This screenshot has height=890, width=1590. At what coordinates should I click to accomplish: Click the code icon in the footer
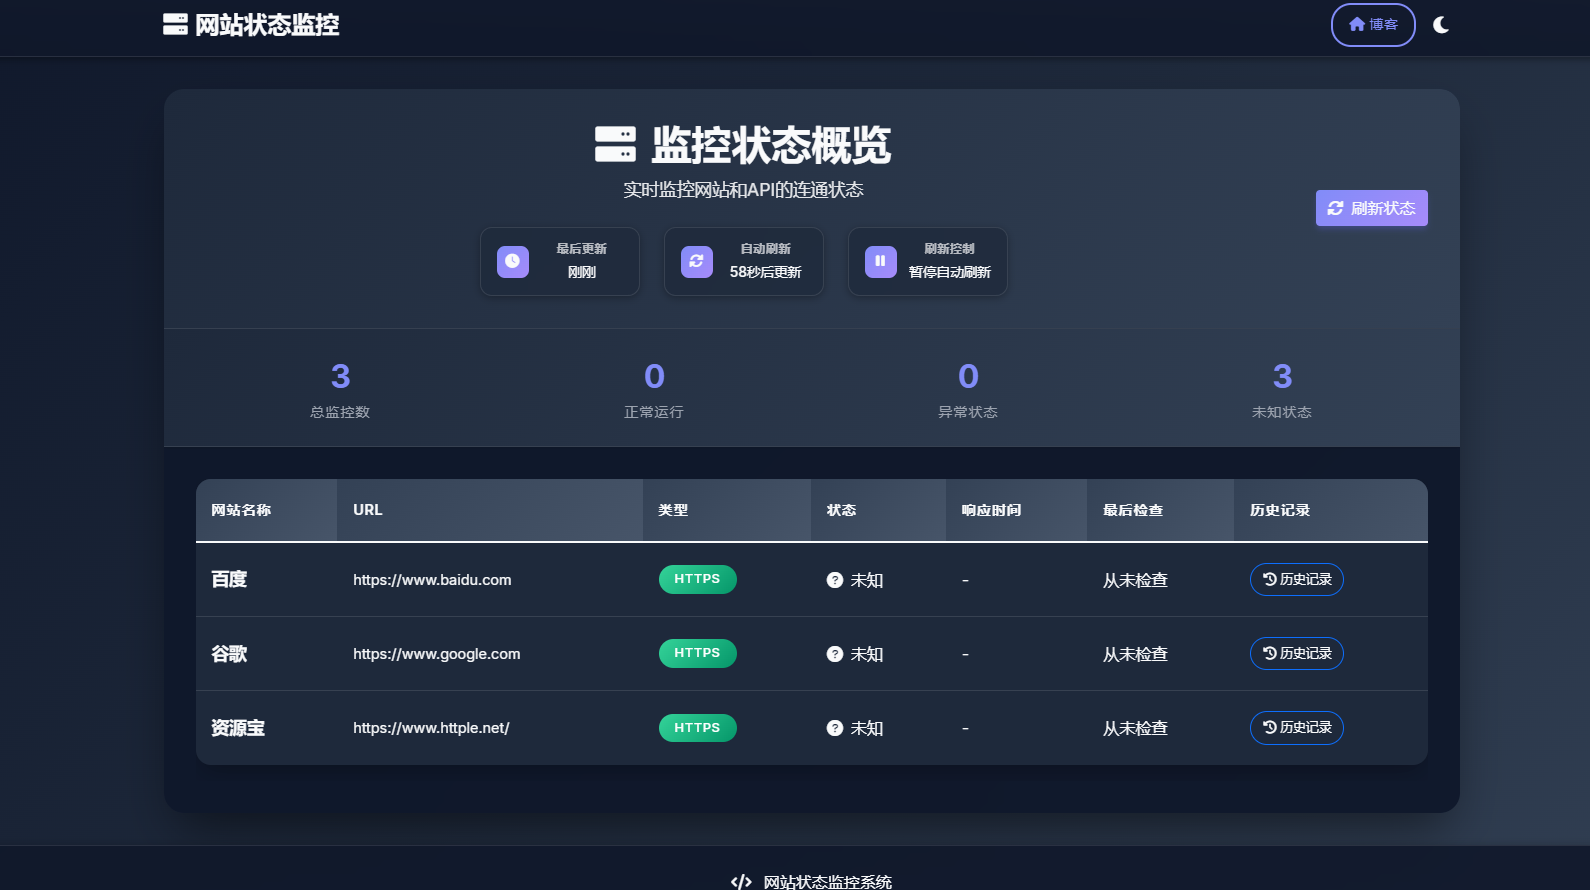tap(741, 882)
